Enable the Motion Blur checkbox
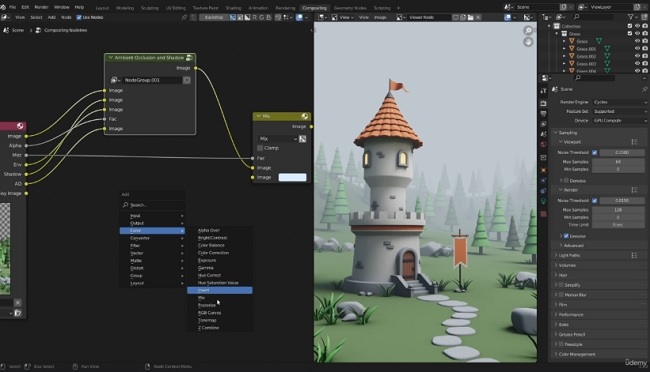The image size is (650, 372). coord(561,295)
